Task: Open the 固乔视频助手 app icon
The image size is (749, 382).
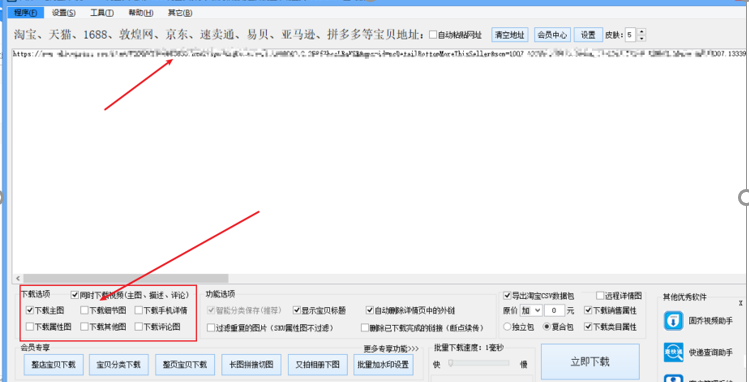Action: coord(674,320)
